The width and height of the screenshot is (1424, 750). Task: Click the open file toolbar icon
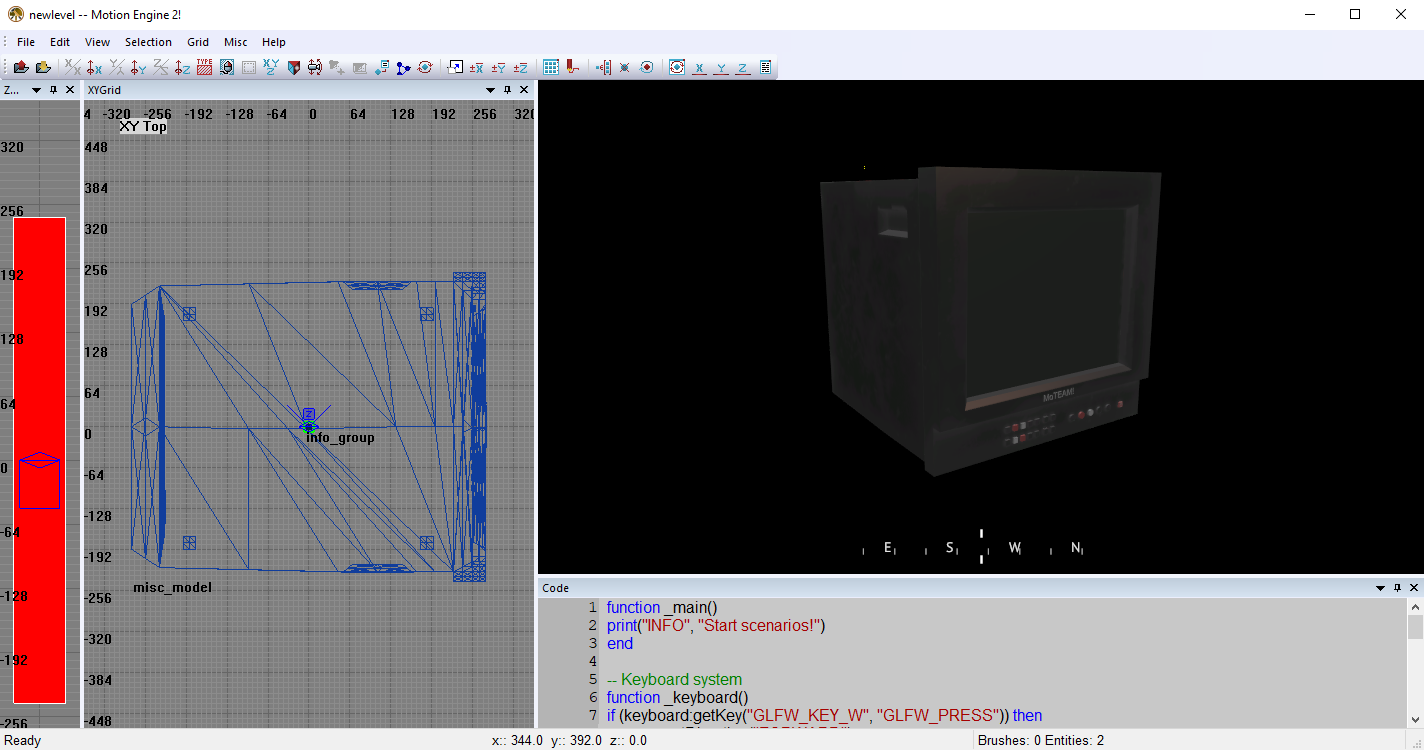[21, 67]
